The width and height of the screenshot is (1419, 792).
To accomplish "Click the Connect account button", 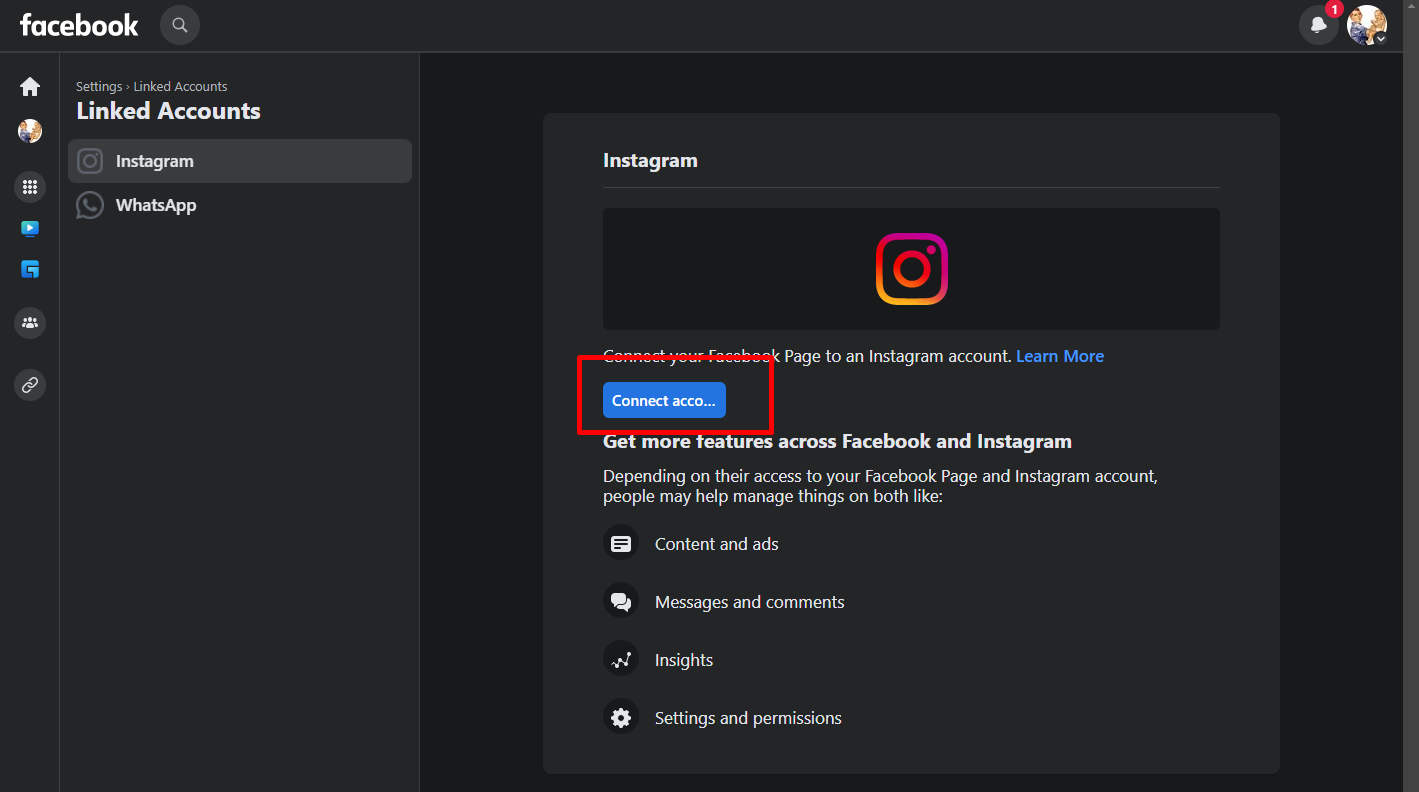I will 664,401.
